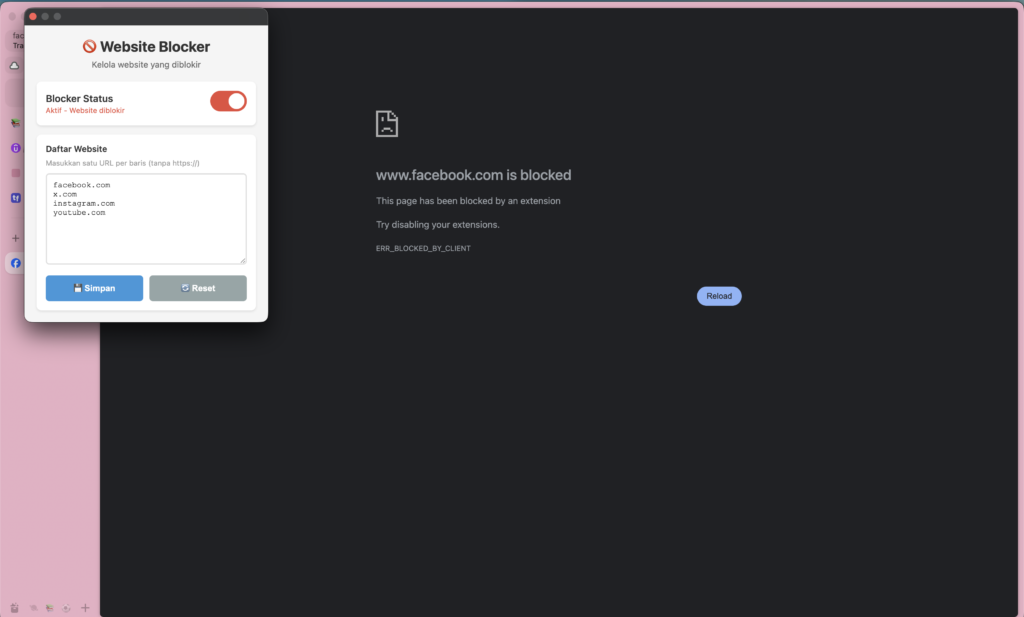
Task: Toggle the Blocker Status switch off
Action: tap(228, 101)
